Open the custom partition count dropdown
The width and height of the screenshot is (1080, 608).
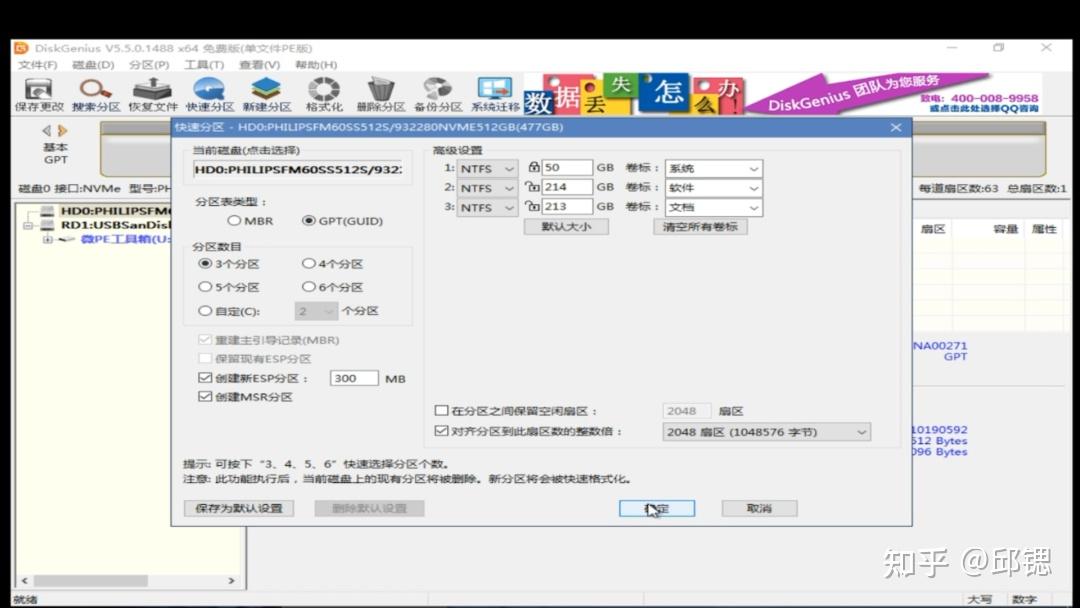316,311
